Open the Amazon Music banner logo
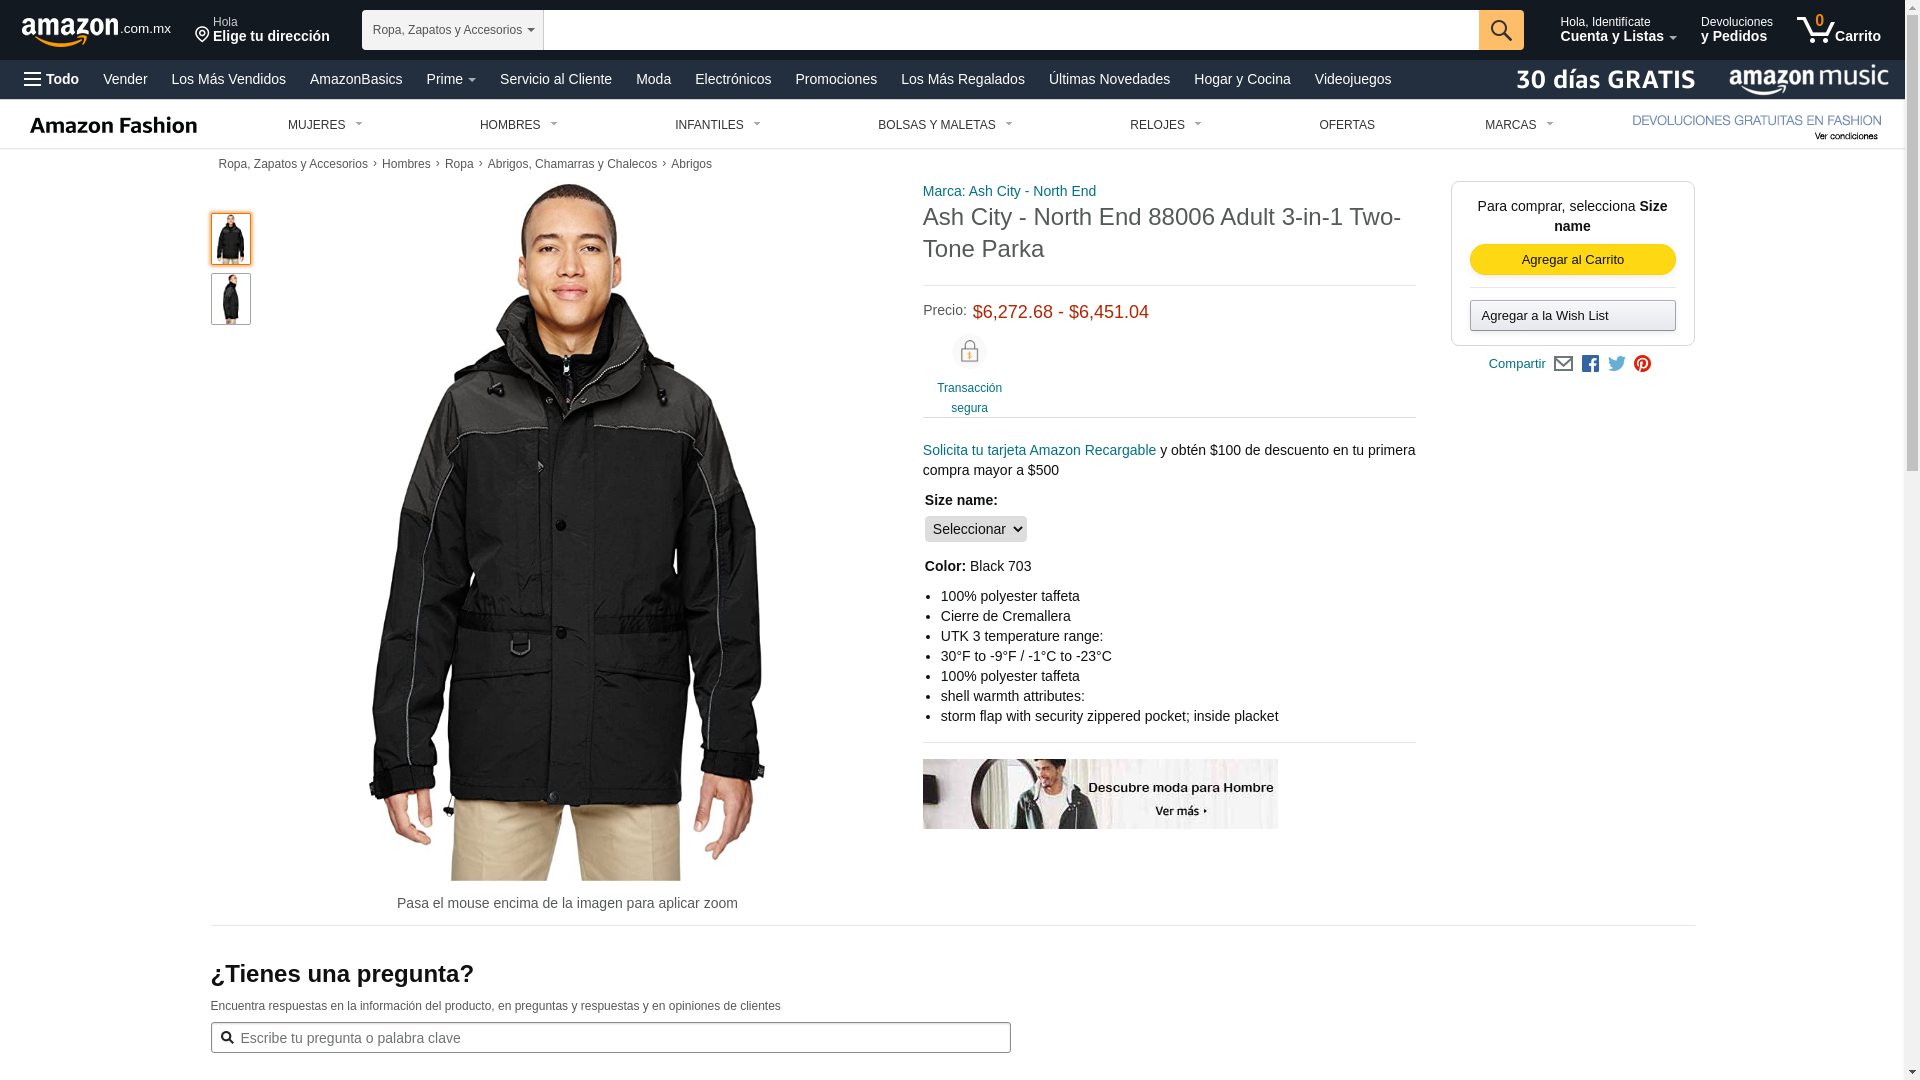 (1808, 80)
